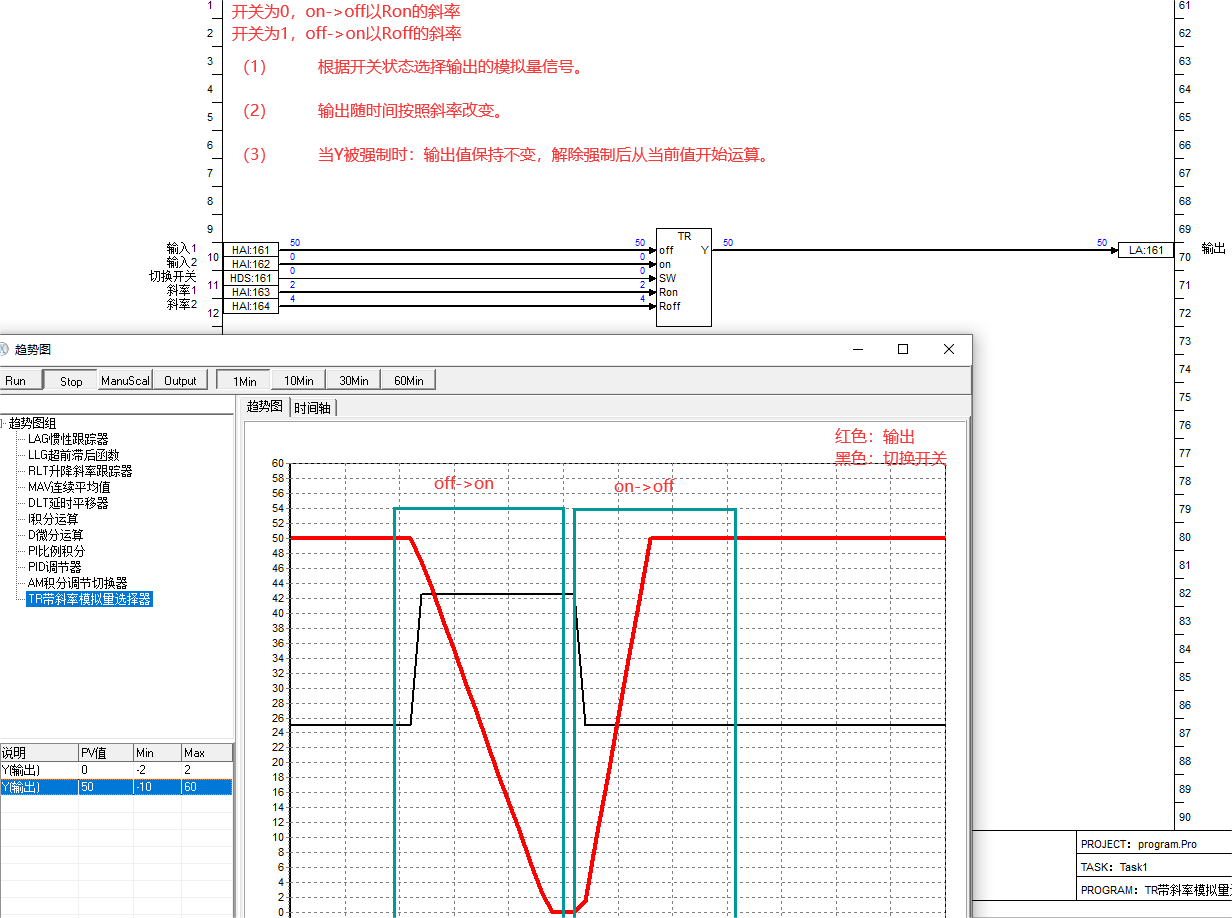Toggle the 1Min time range

click(x=245, y=381)
